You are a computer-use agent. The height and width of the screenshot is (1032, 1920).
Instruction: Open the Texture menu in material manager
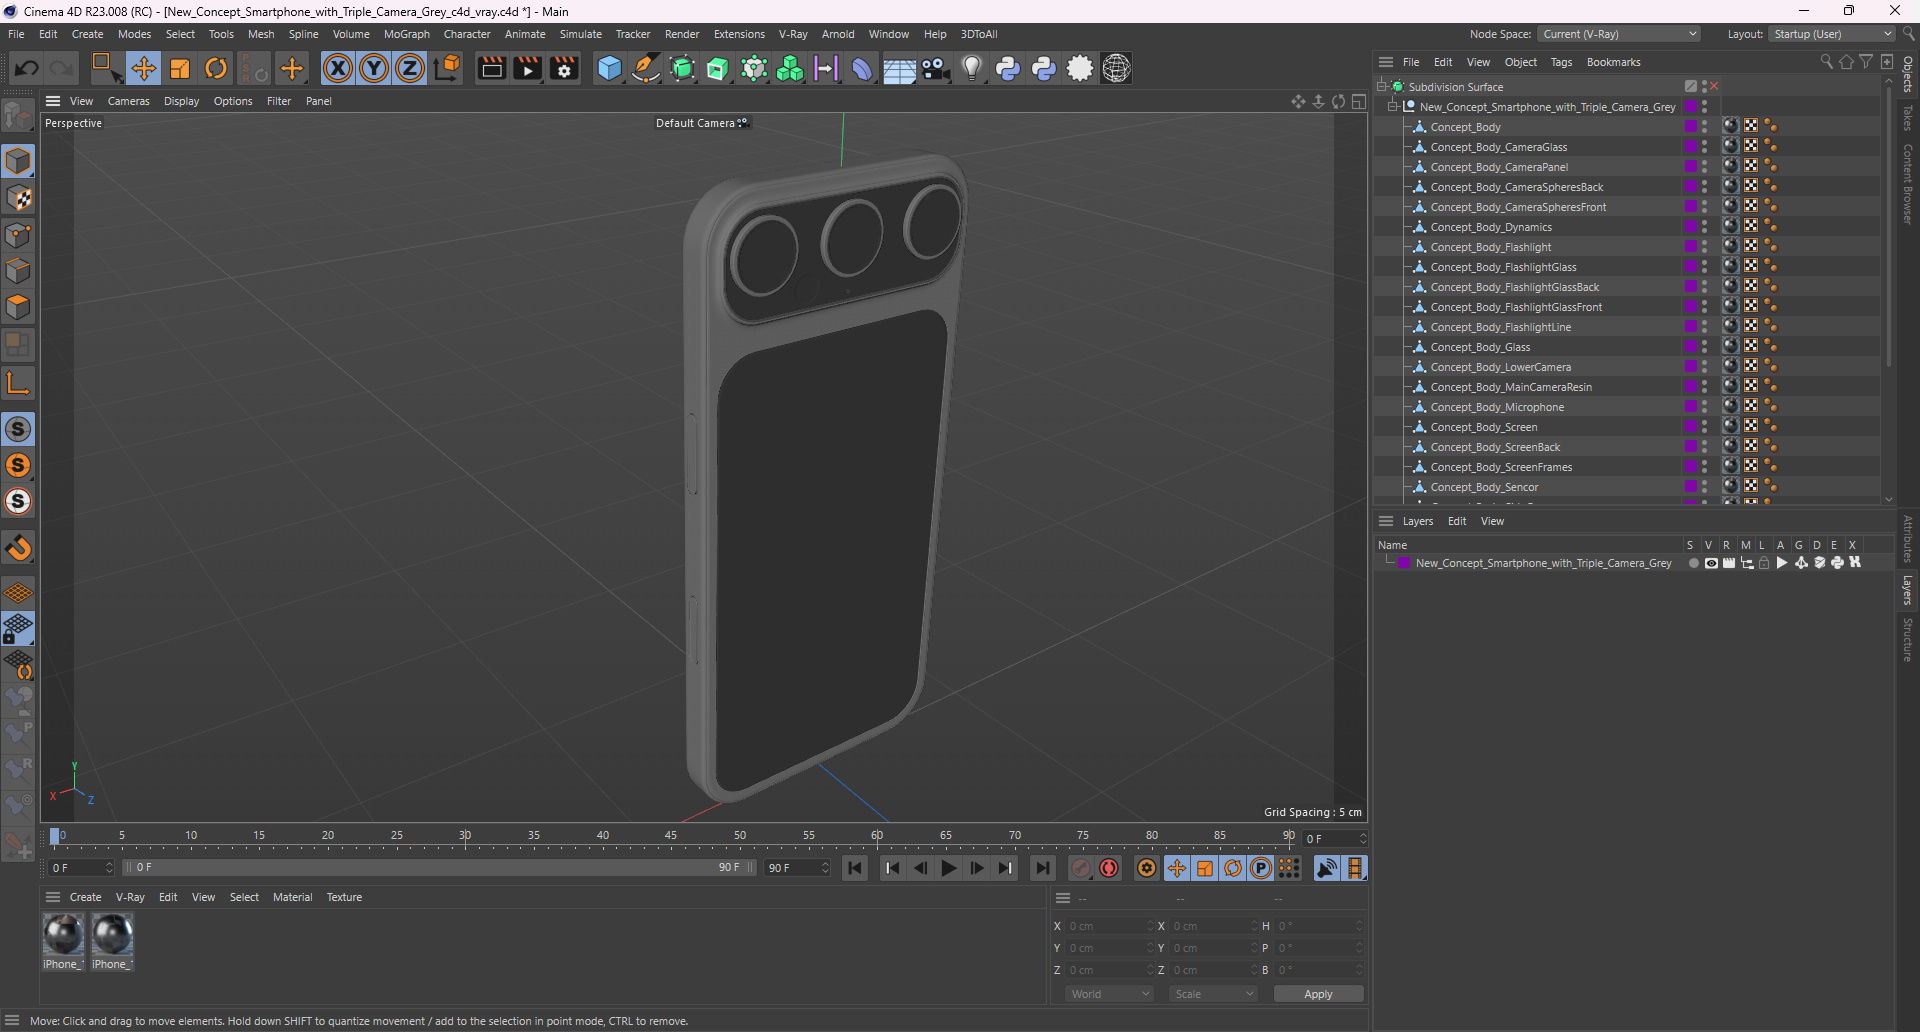(x=344, y=897)
